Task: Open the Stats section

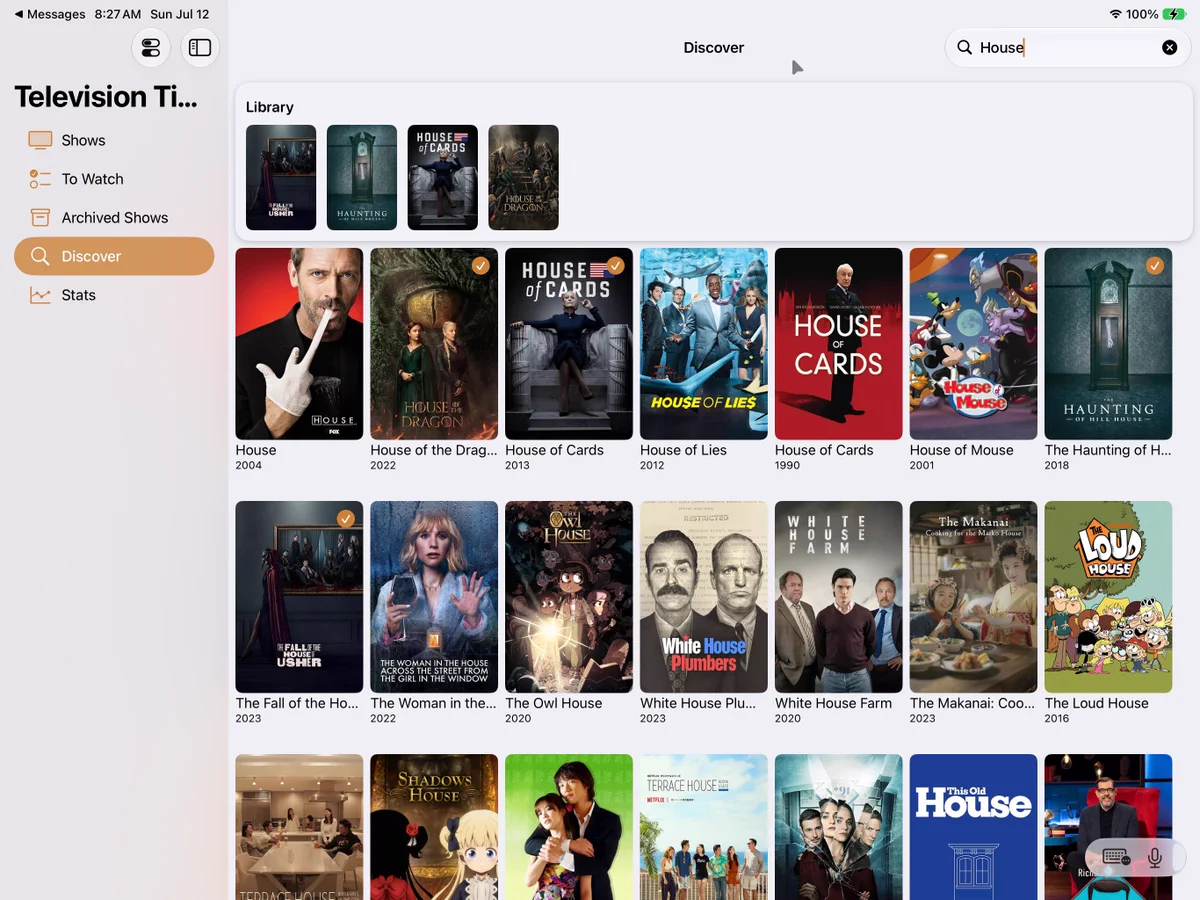Action: (x=114, y=295)
